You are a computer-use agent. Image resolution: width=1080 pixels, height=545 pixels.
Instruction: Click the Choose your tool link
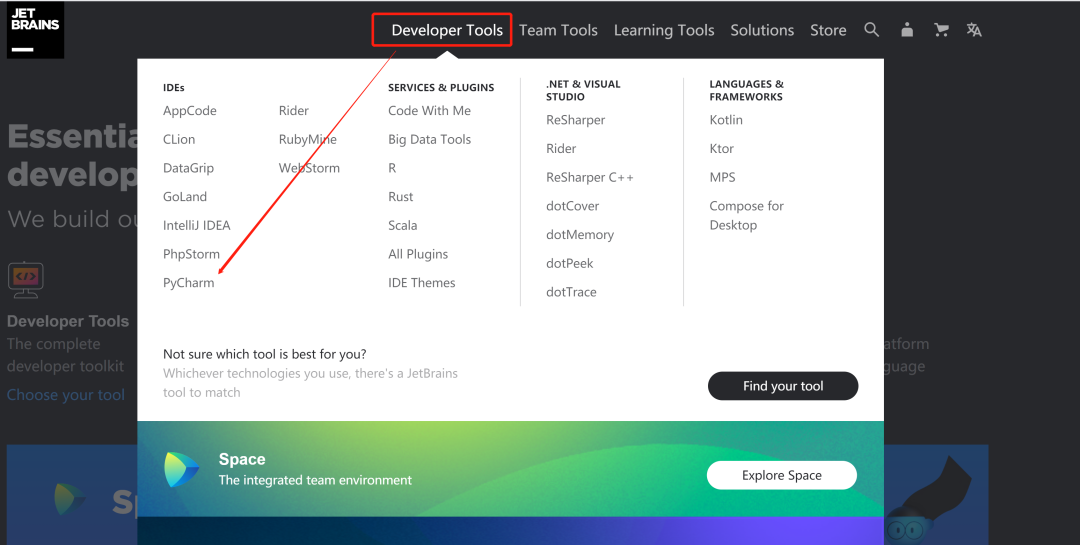click(x=66, y=395)
